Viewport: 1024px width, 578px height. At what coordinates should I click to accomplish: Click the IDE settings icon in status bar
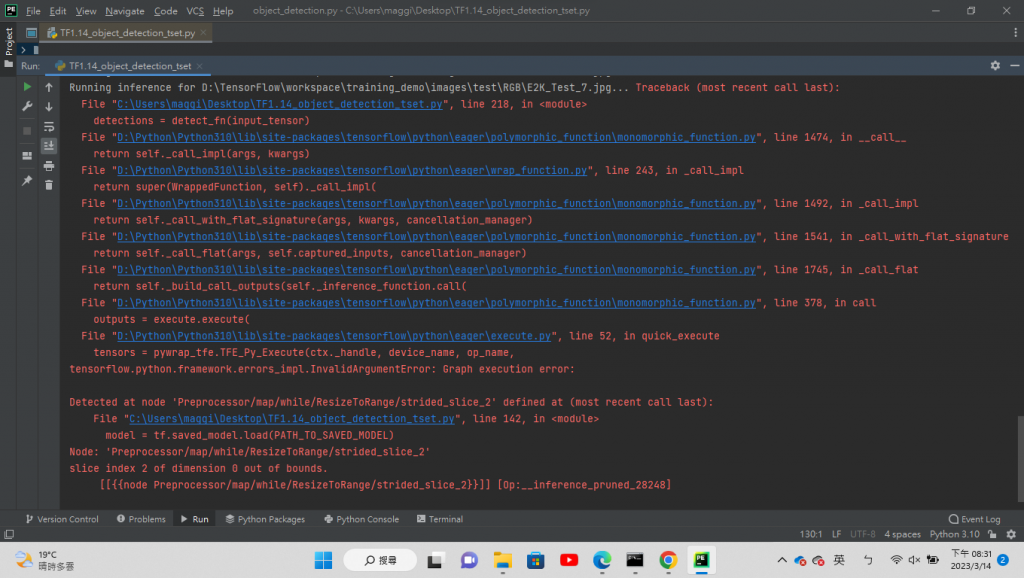click(1012, 534)
